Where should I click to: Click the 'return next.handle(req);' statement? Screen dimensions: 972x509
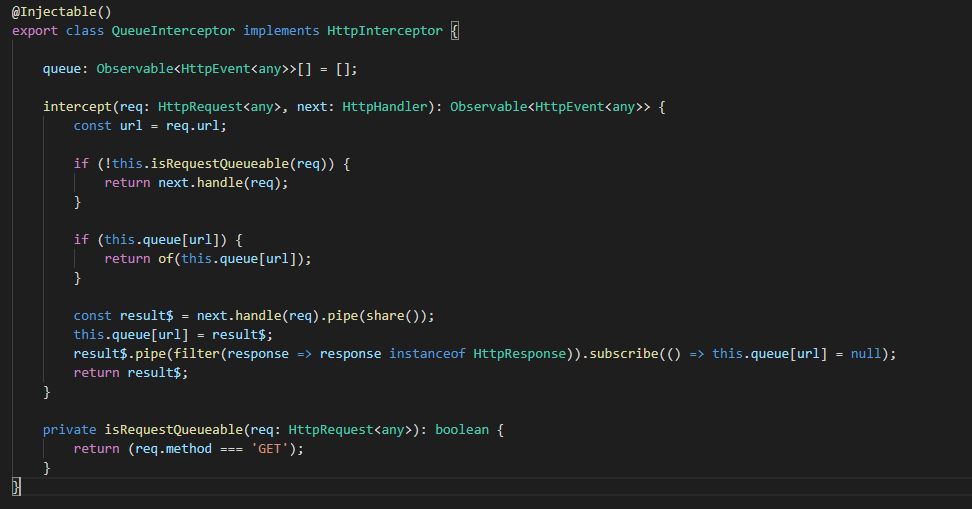click(196, 183)
